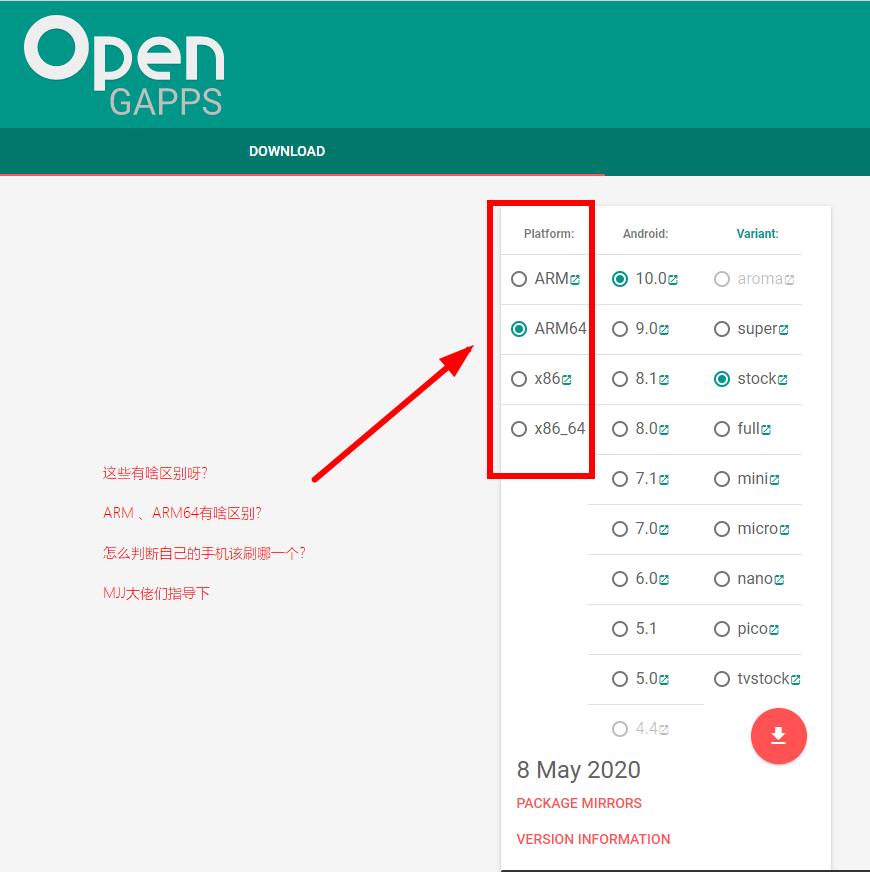Pick the aroma variant radio button
The width and height of the screenshot is (870, 872).
pos(721,279)
